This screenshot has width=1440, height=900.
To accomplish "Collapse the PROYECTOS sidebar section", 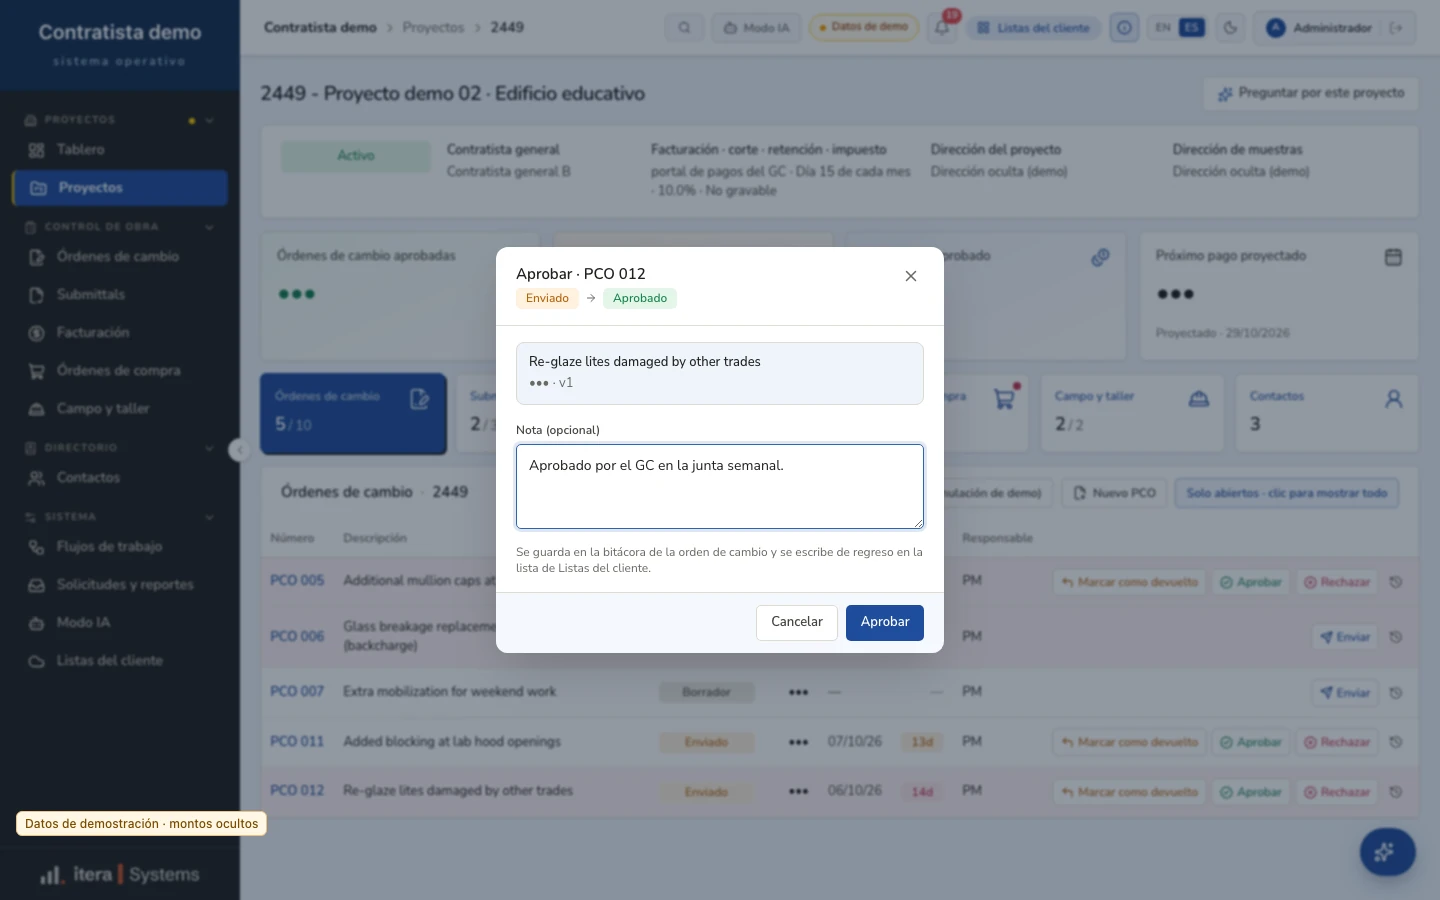I will [209, 120].
